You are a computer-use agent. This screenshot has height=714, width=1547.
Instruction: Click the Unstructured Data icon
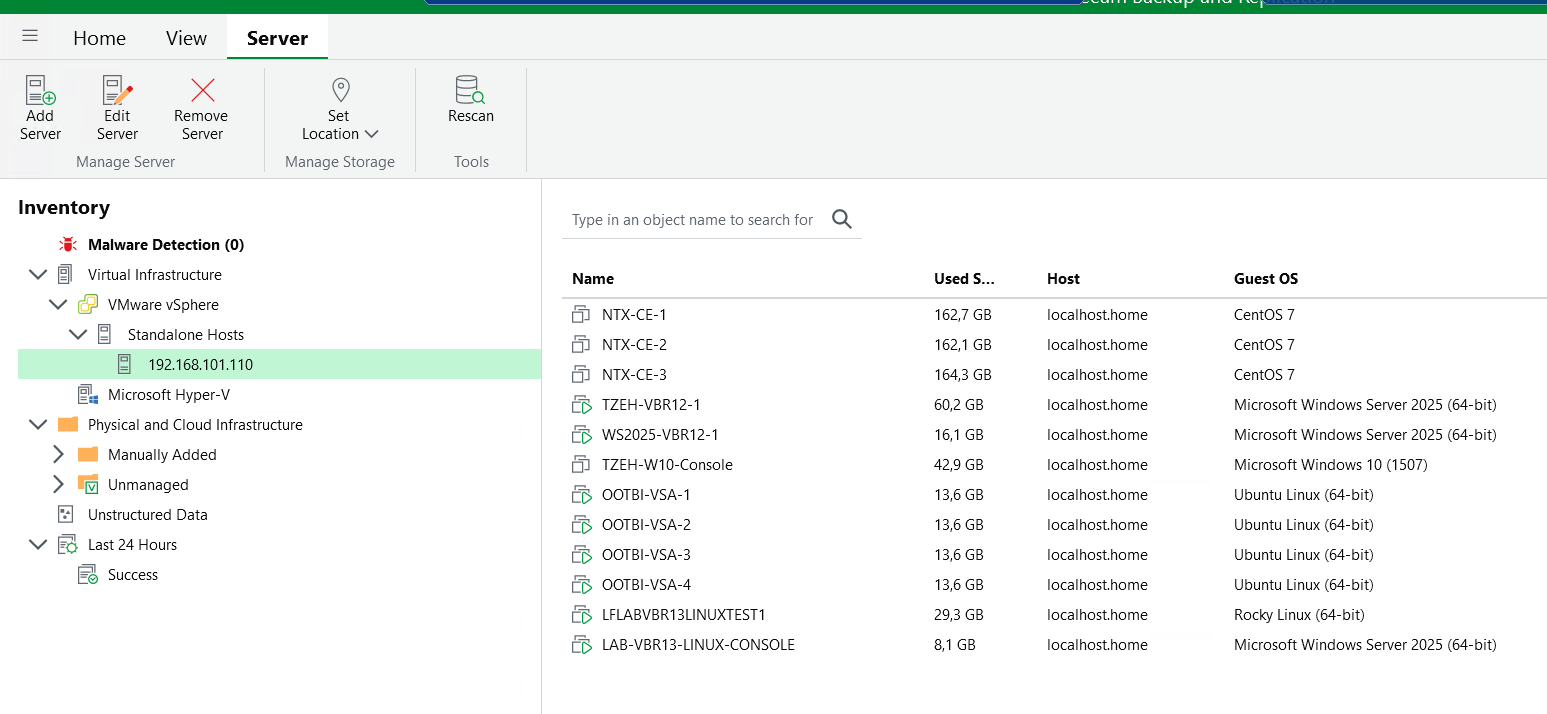[64, 514]
